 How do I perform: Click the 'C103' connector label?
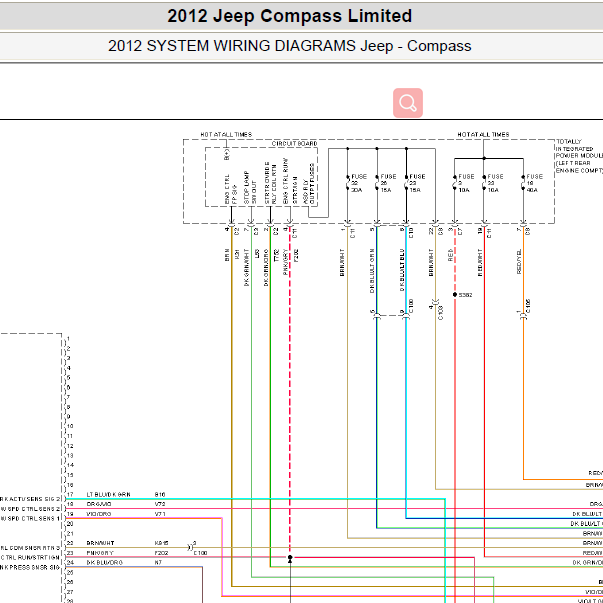(440, 313)
